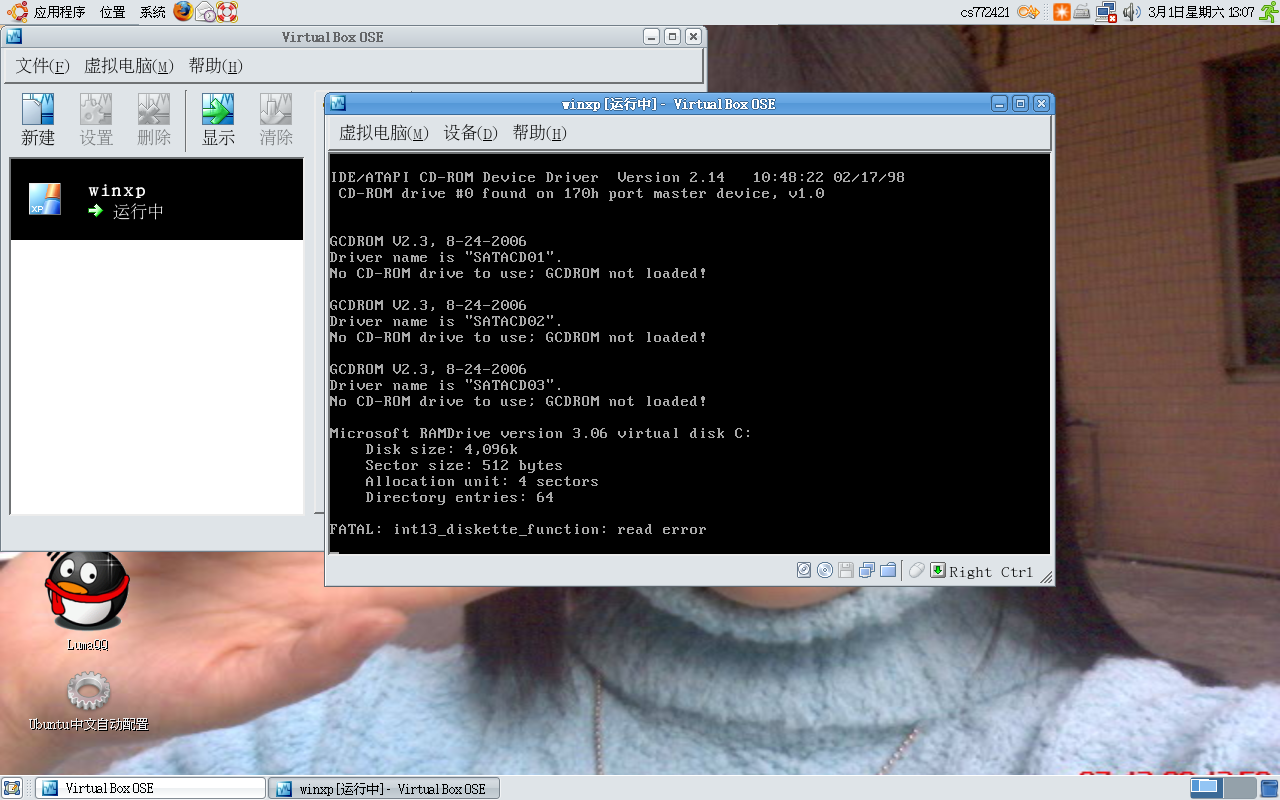Click the mouse capture status icon
Viewport: 1280px width, 800px height.
click(917, 570)
